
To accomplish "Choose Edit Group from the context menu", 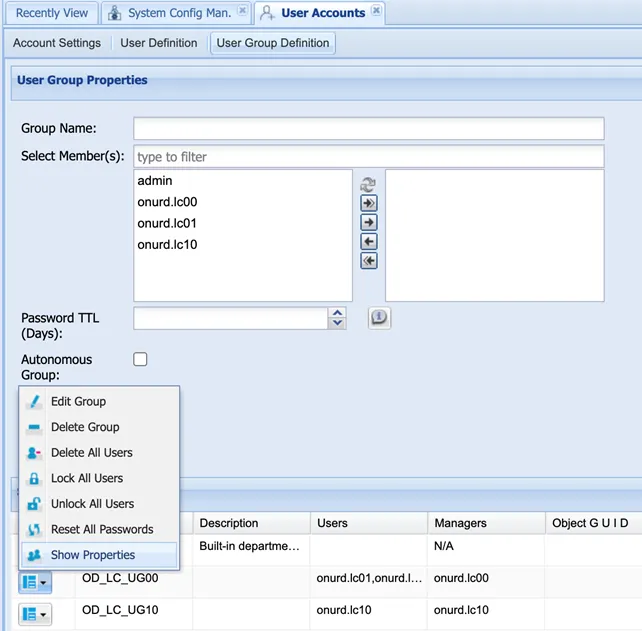I will [99, 401].
